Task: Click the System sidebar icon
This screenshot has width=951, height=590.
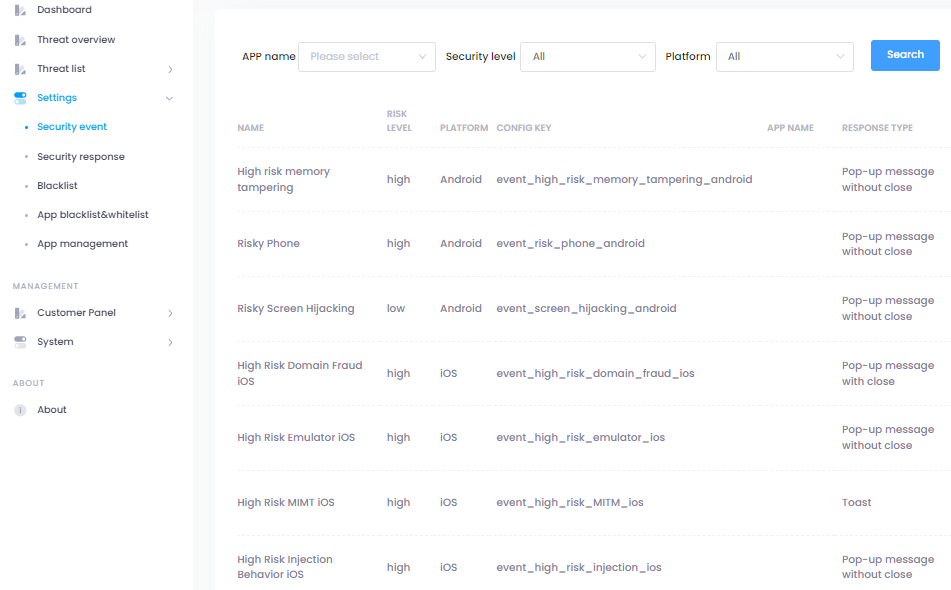Action: [20, 342]
